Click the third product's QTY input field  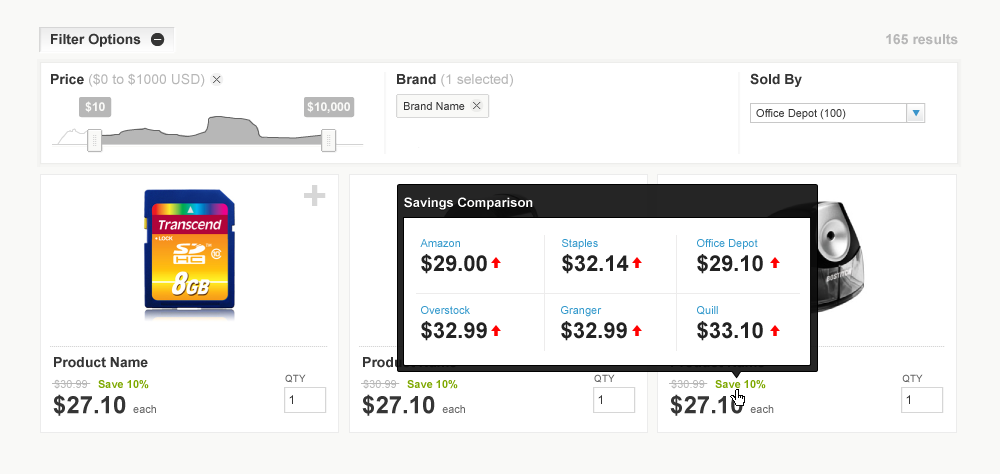(x=922, y=400)
